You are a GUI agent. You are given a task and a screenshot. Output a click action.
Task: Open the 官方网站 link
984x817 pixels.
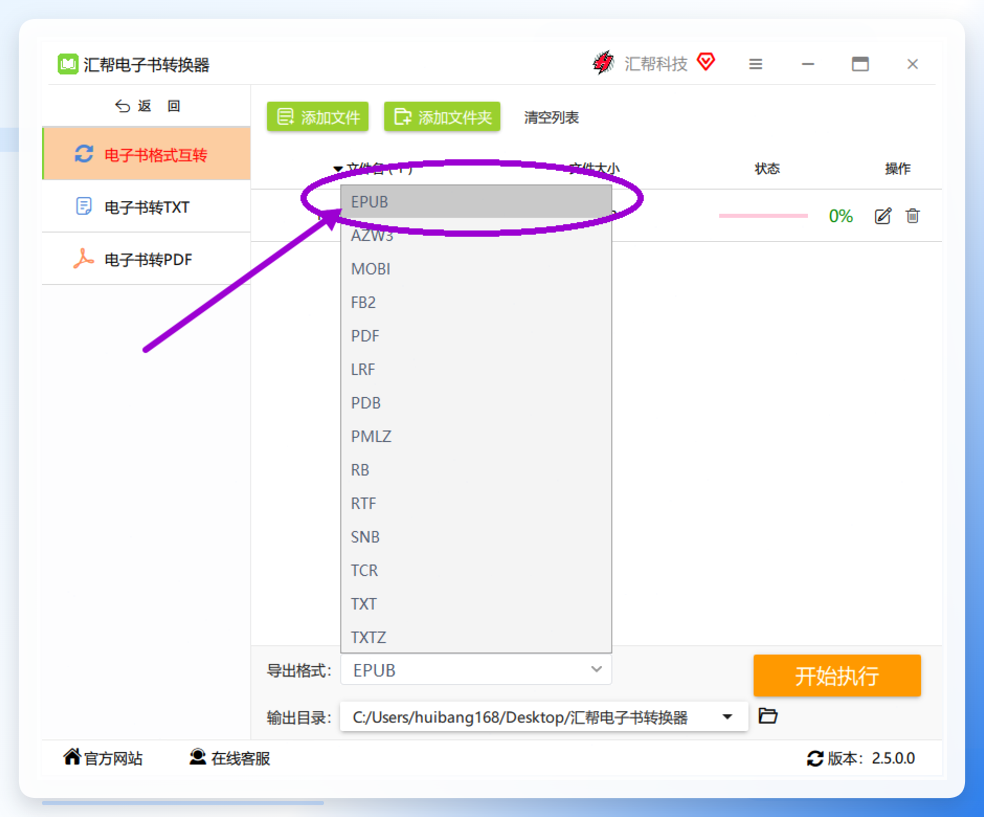pos(103,758)
